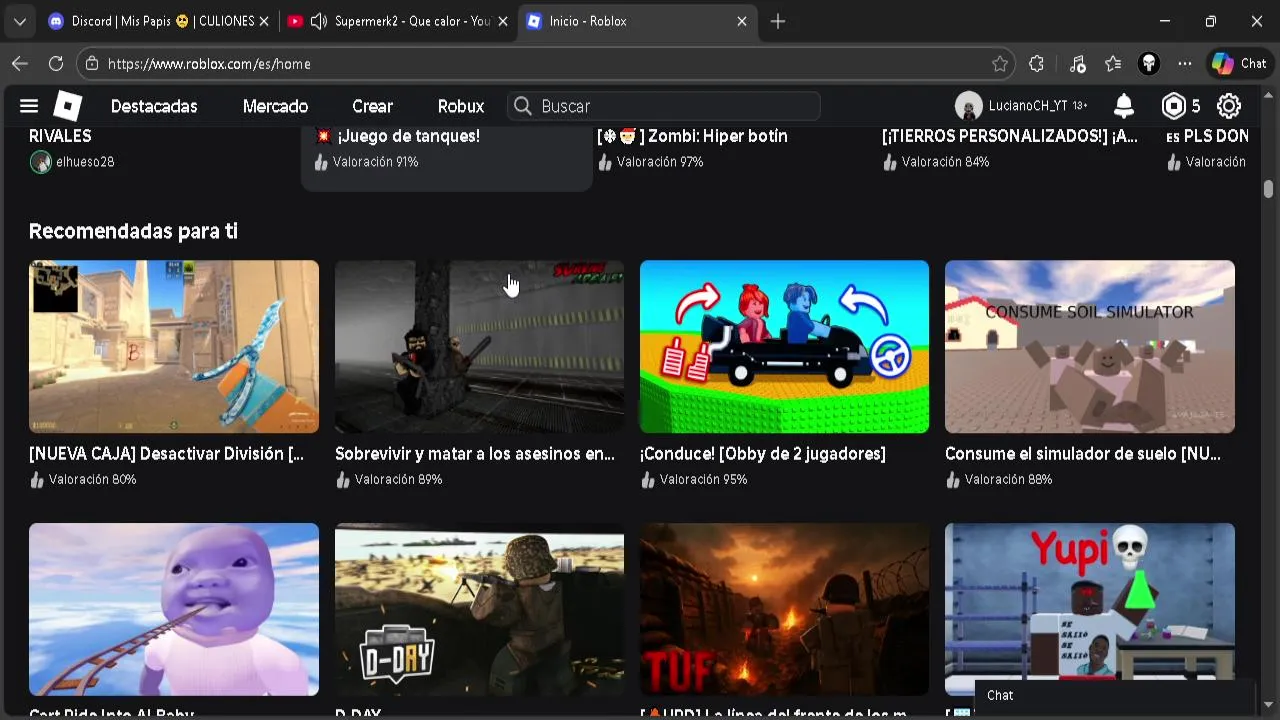Click Consume el simulador de suelo title

[x=1083, y=454]
